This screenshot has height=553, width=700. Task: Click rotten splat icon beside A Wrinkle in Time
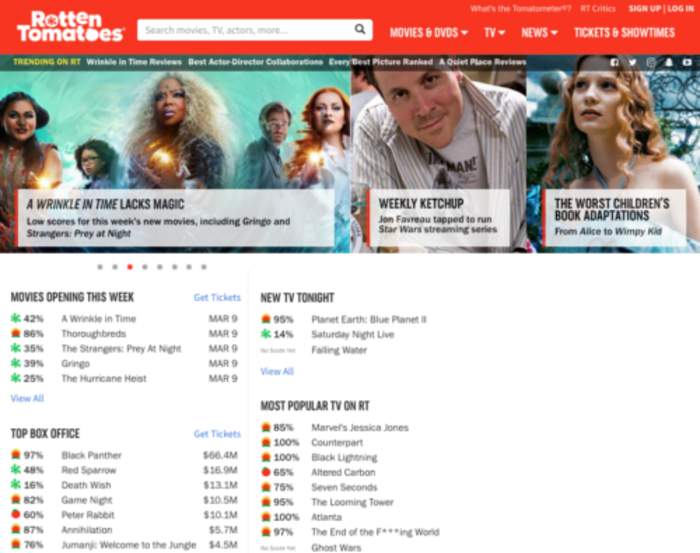click(x=16, y=318)
